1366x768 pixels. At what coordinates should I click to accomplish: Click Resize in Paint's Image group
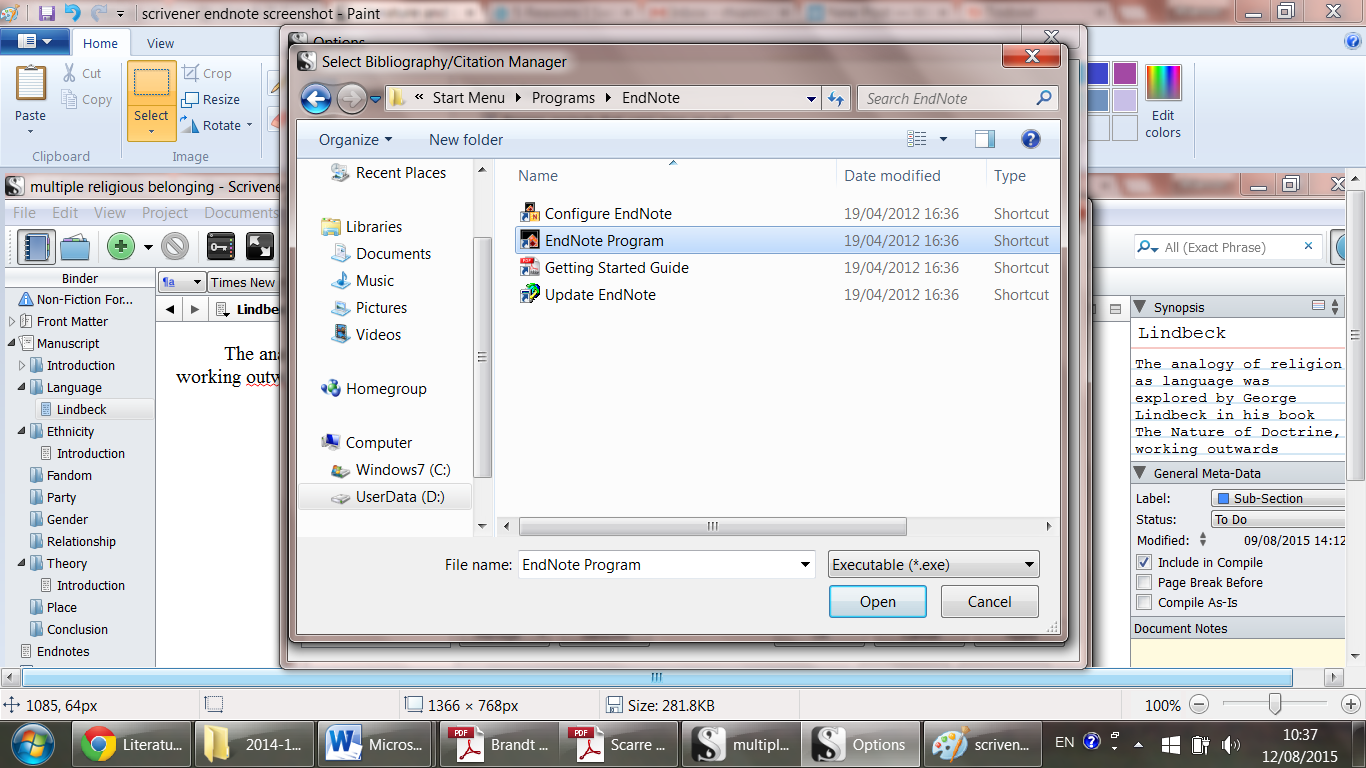pyautogui.click(x=210, y=99)
